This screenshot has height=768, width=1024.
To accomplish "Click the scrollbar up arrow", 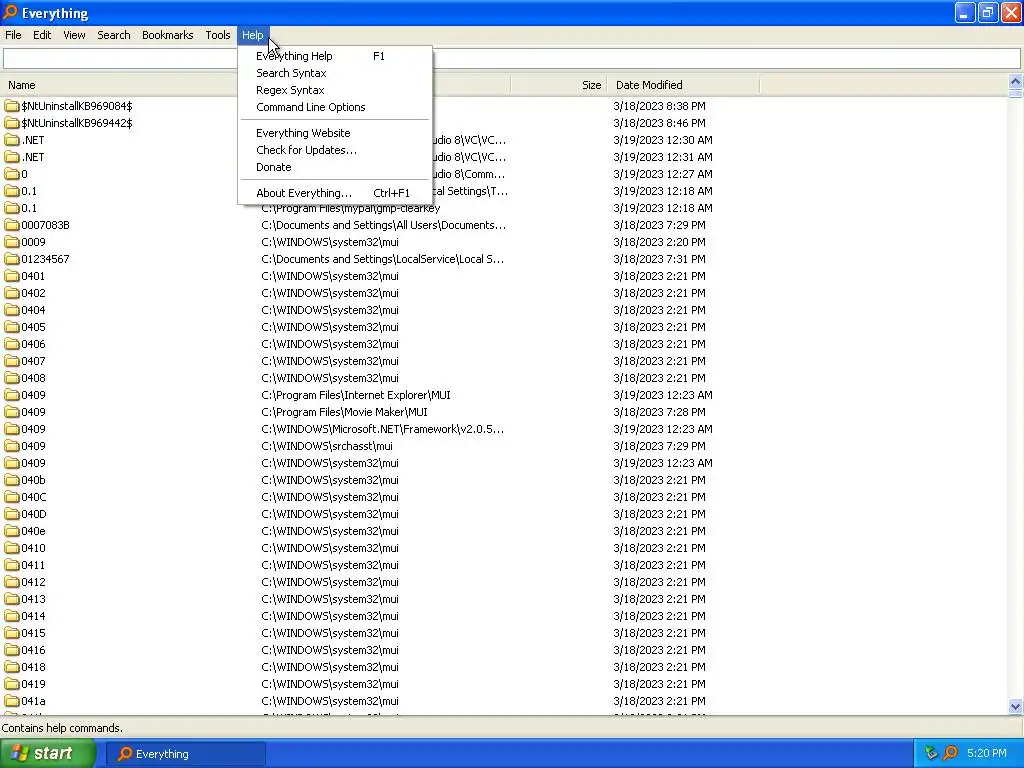I will click(x=1015, y=82).
